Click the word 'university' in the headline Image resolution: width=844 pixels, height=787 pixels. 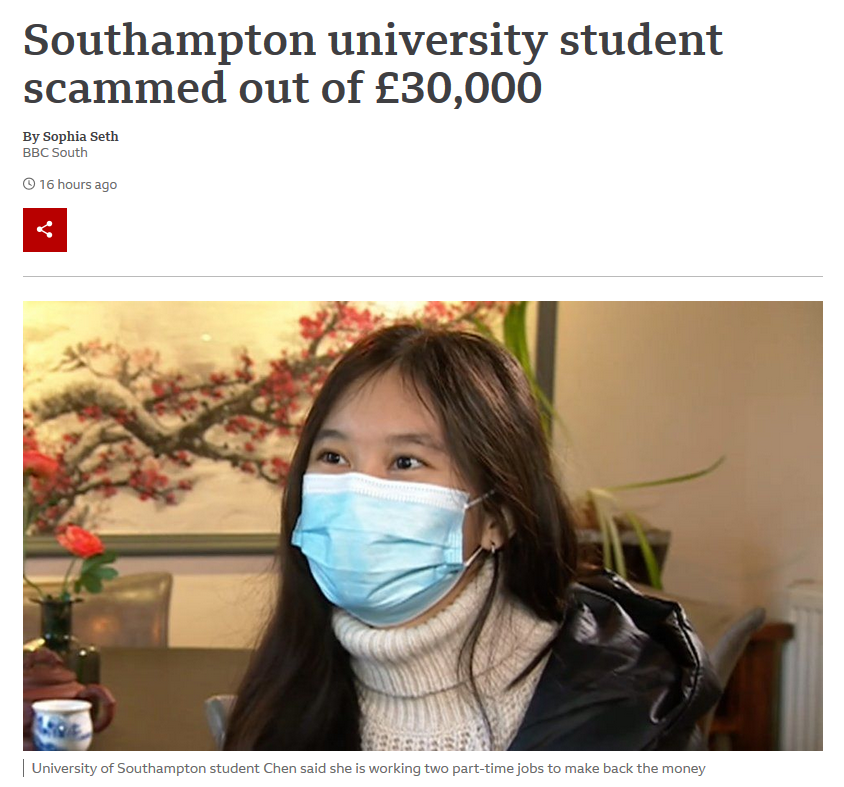pos(438,41)
